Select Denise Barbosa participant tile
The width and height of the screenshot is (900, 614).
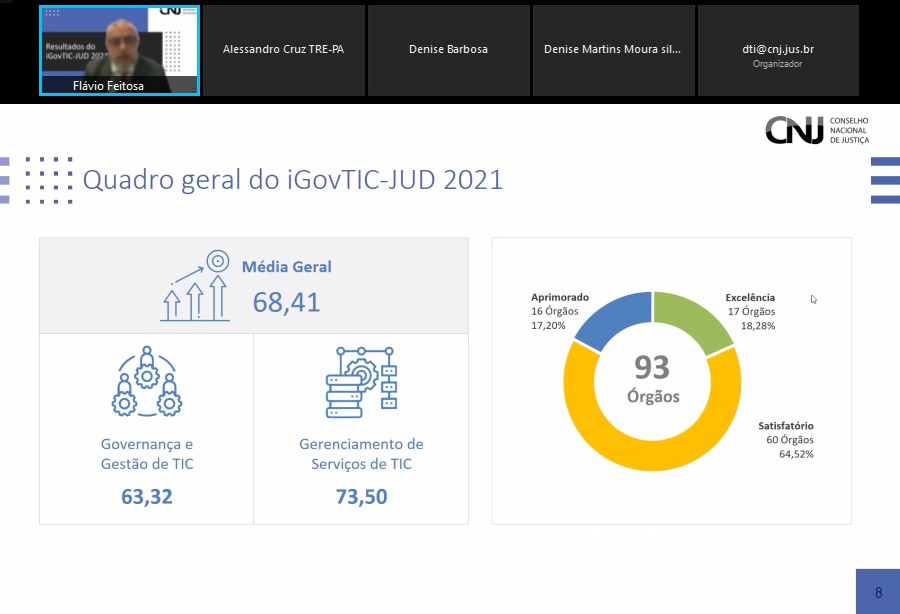click(x=448, y=50)
